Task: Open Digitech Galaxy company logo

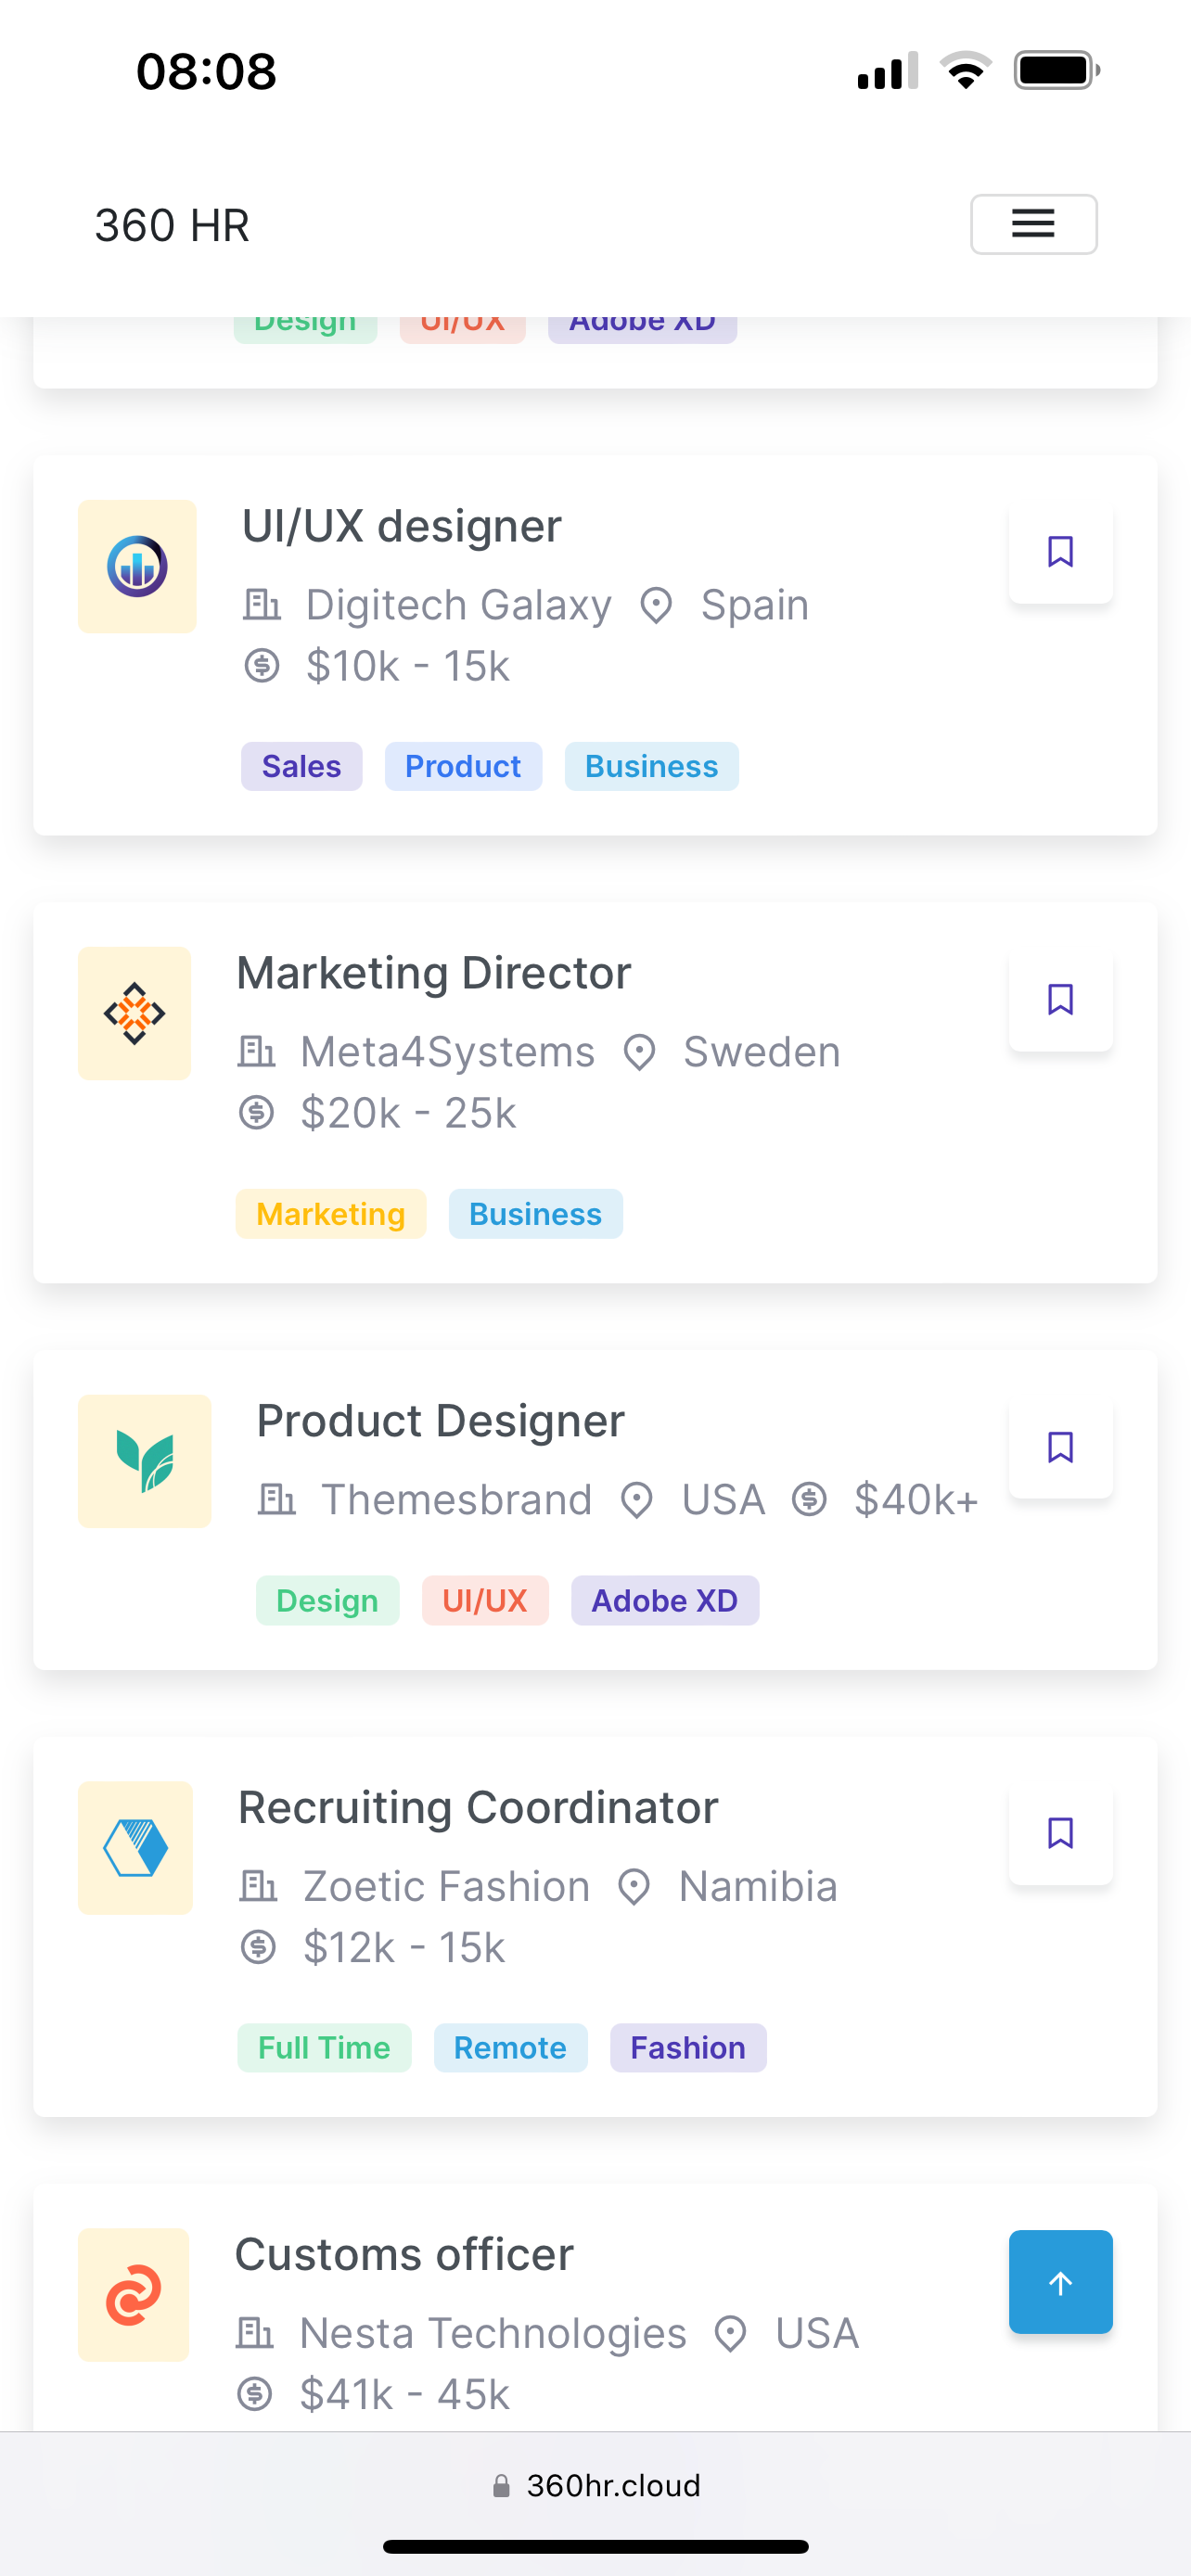Action: pos(137,566)
